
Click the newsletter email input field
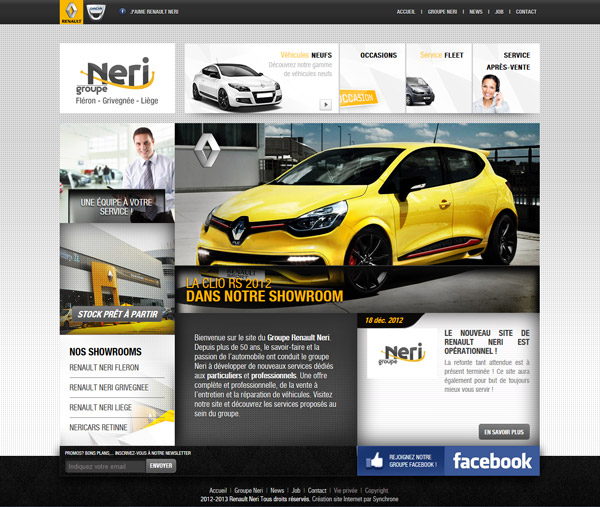tap(106, 466)
